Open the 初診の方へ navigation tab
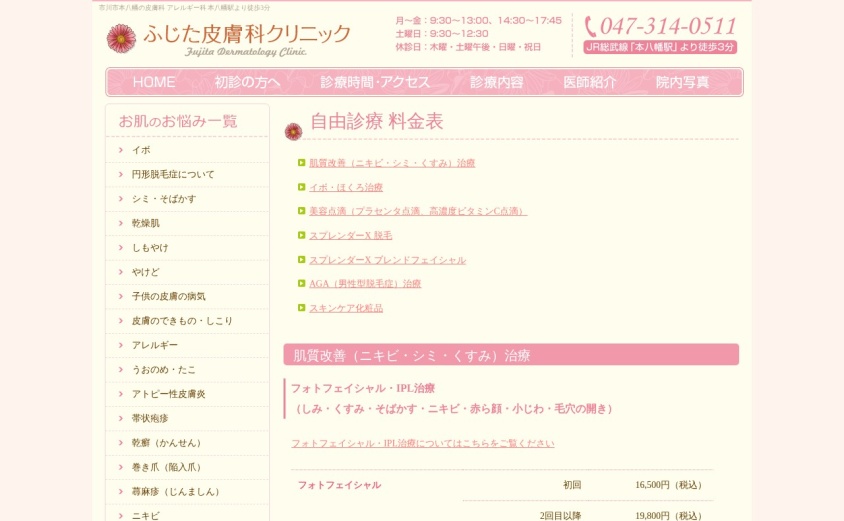The height and width of the screenshot is (521, 844). (x=247, y=82)
